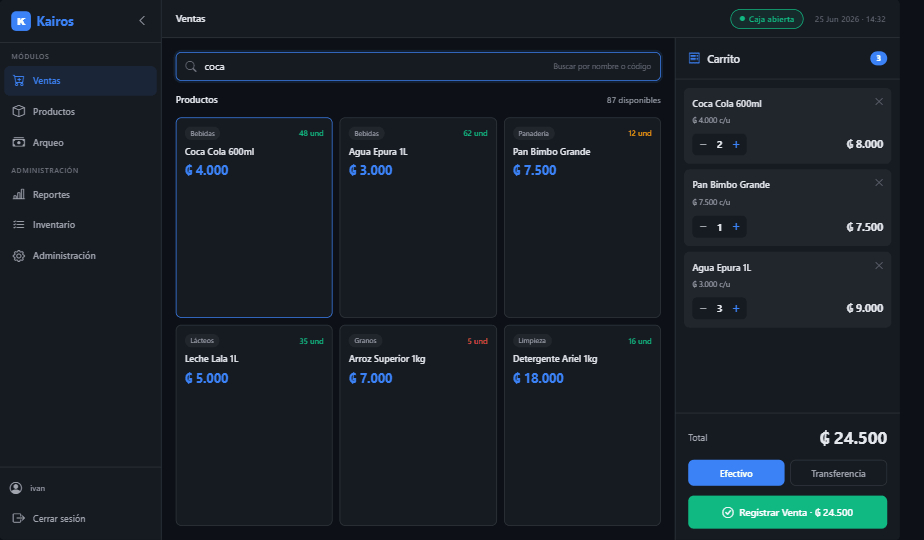Screen dimensions: 924x540
Task: Click the magnifying glass search icon
Action: pyautogui.click(x=191, y=67)
